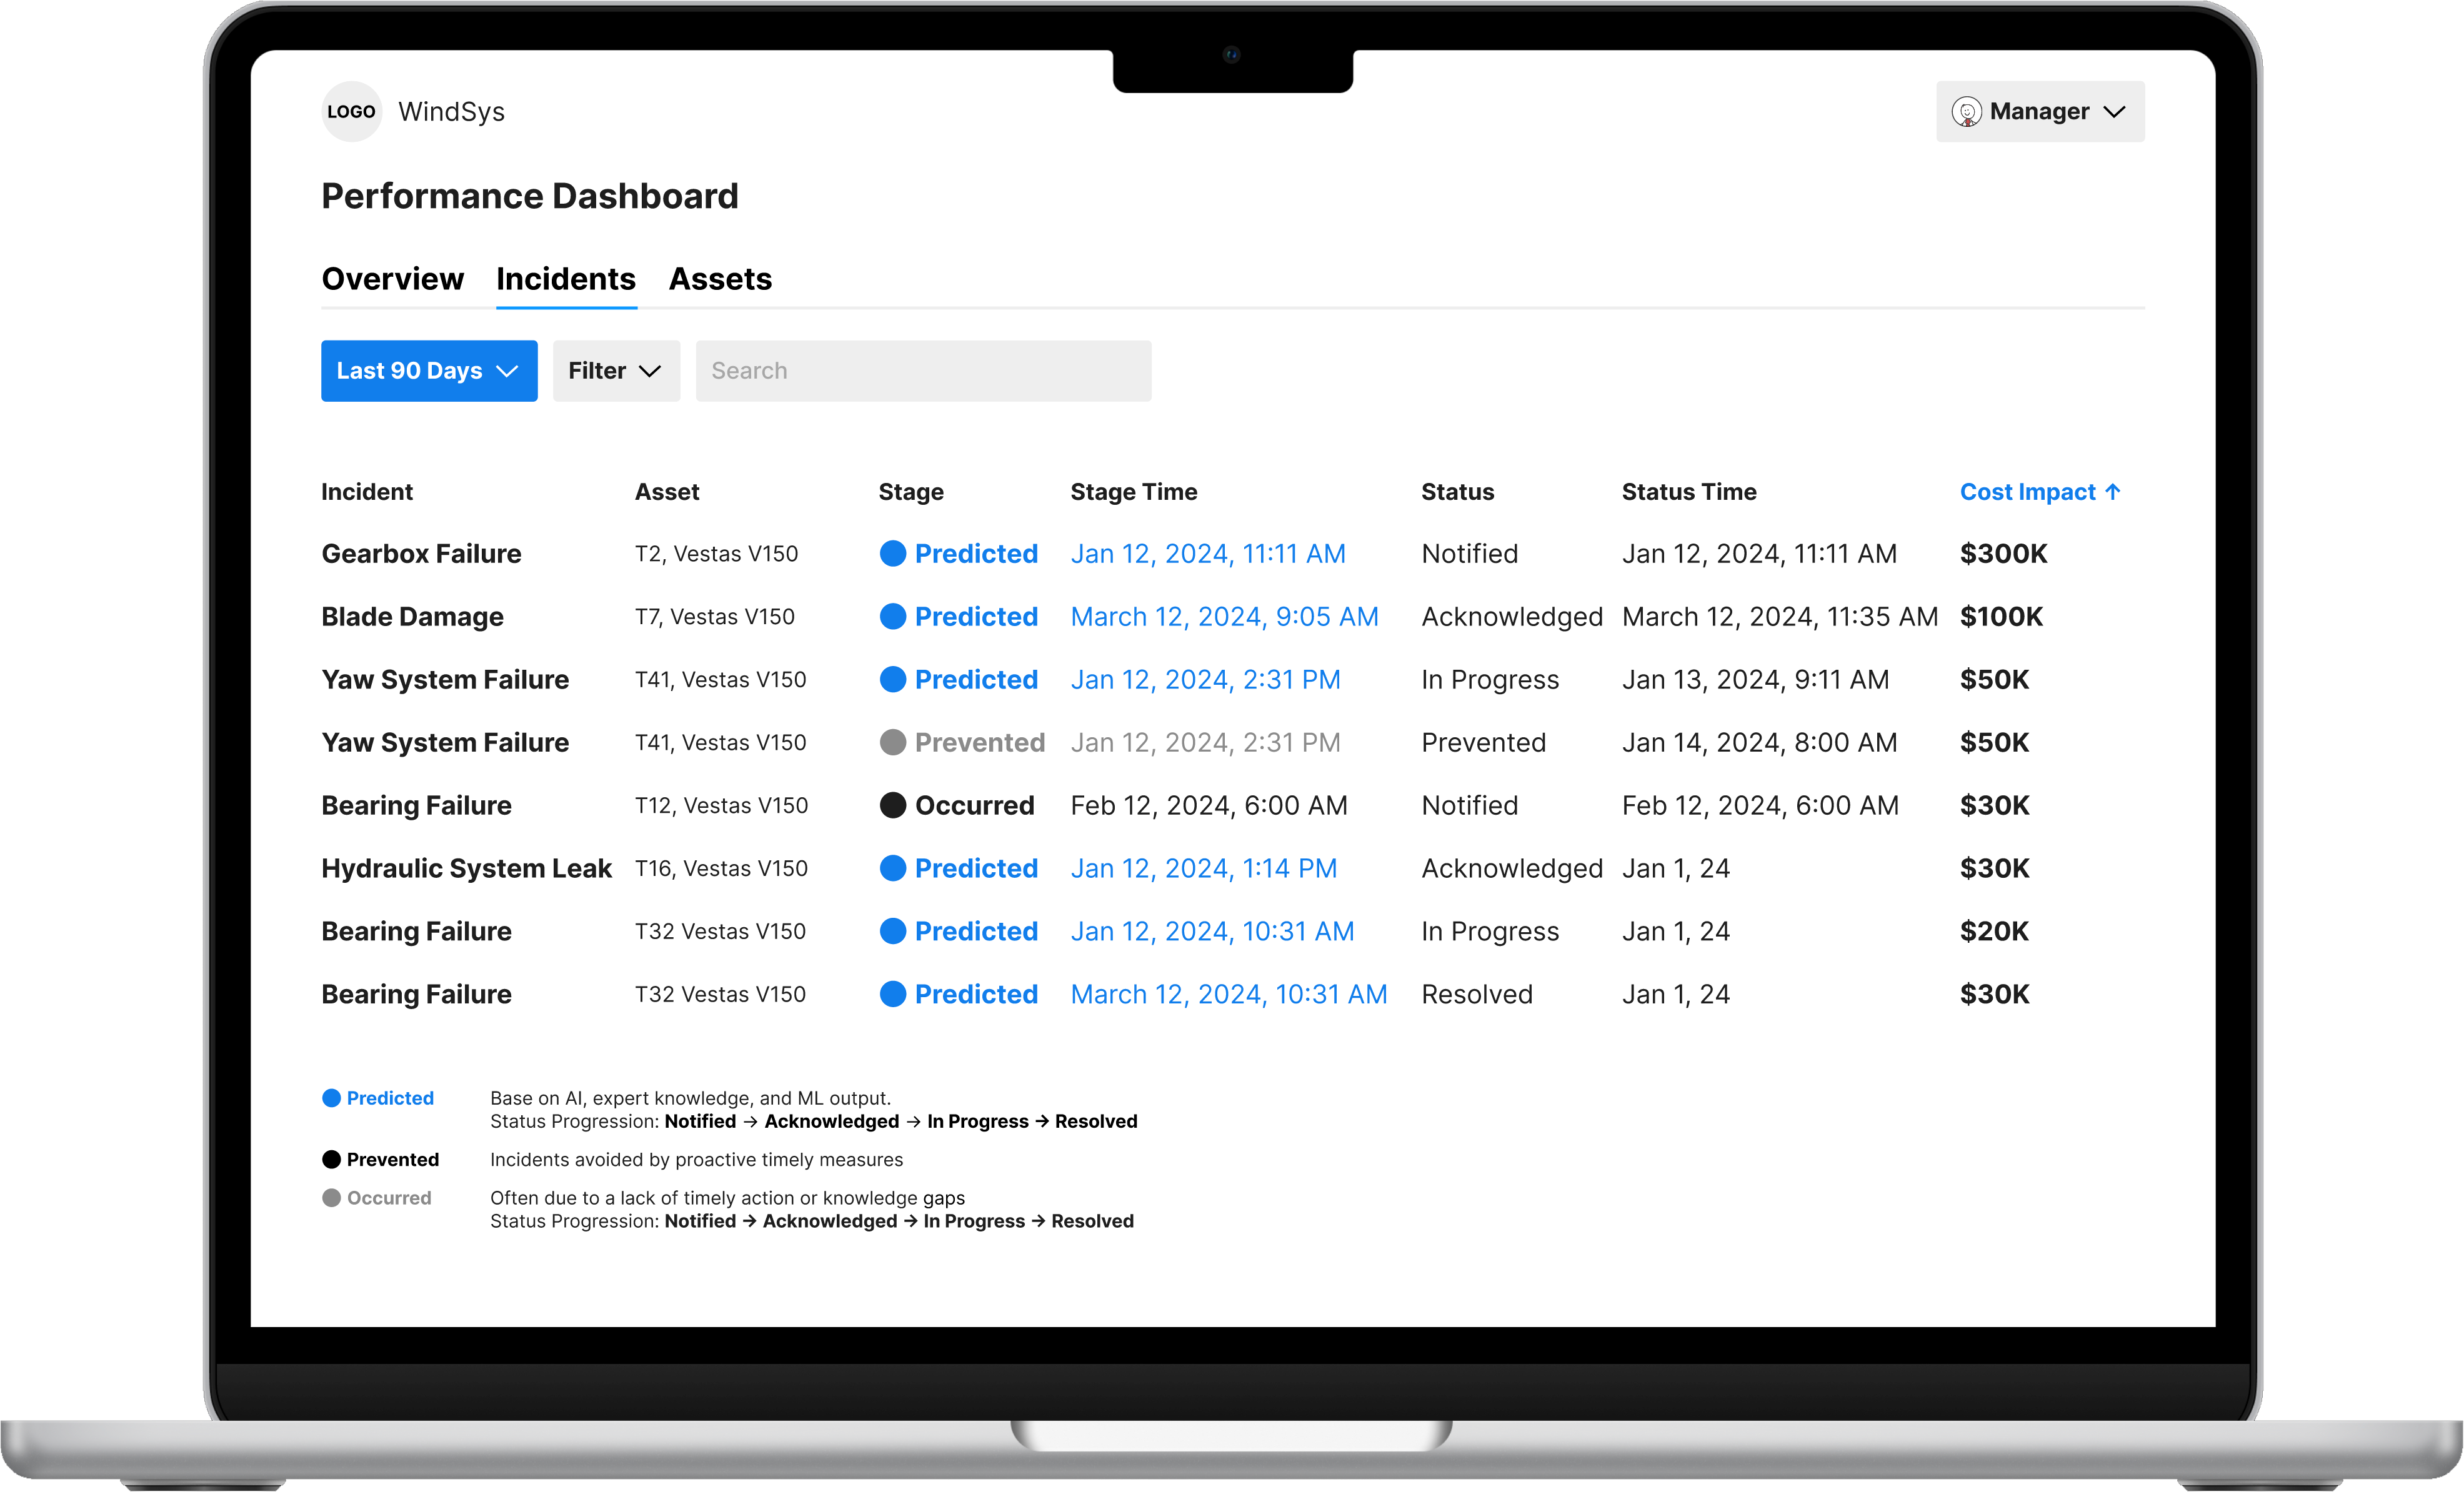The width and height of the screenshot is (2464, 1492).
Task: Click the Manager avatar icon
Action: [x=1966, y=111]
